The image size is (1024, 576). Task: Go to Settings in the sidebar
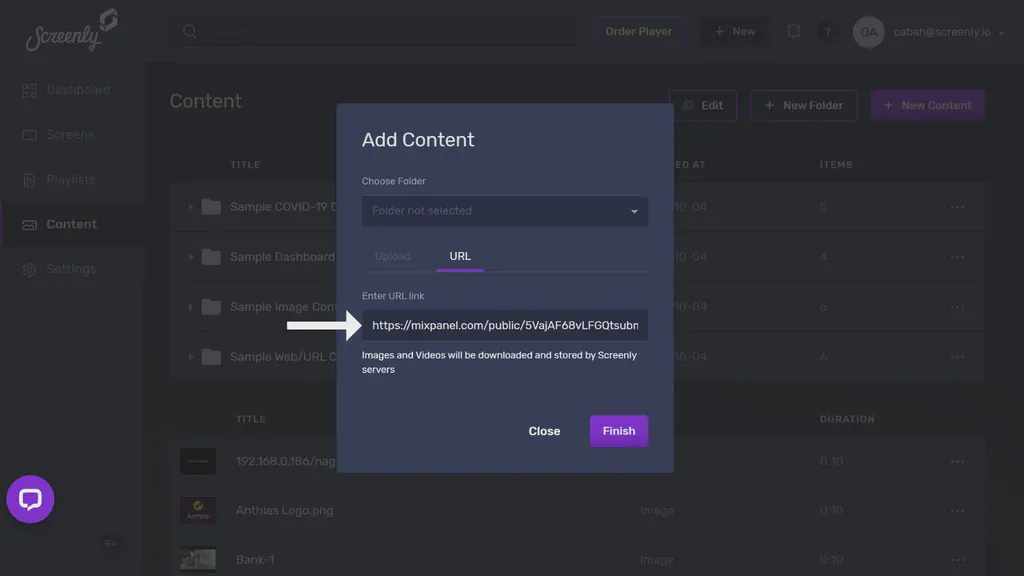tap(74, 268)
